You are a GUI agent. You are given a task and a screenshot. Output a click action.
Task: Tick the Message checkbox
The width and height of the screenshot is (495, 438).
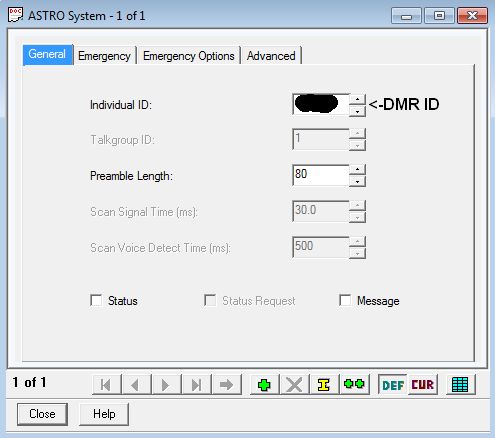coord(345,300)
